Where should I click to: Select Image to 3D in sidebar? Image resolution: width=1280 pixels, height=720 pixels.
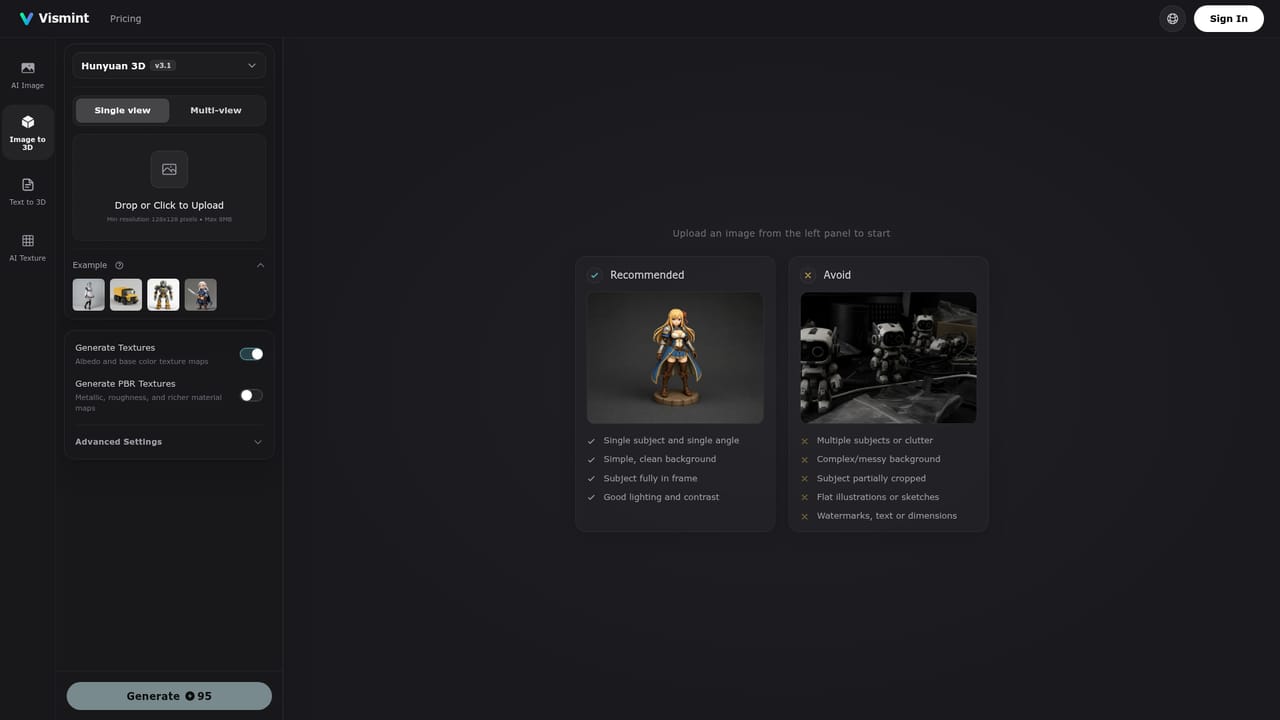coord(28,132)
